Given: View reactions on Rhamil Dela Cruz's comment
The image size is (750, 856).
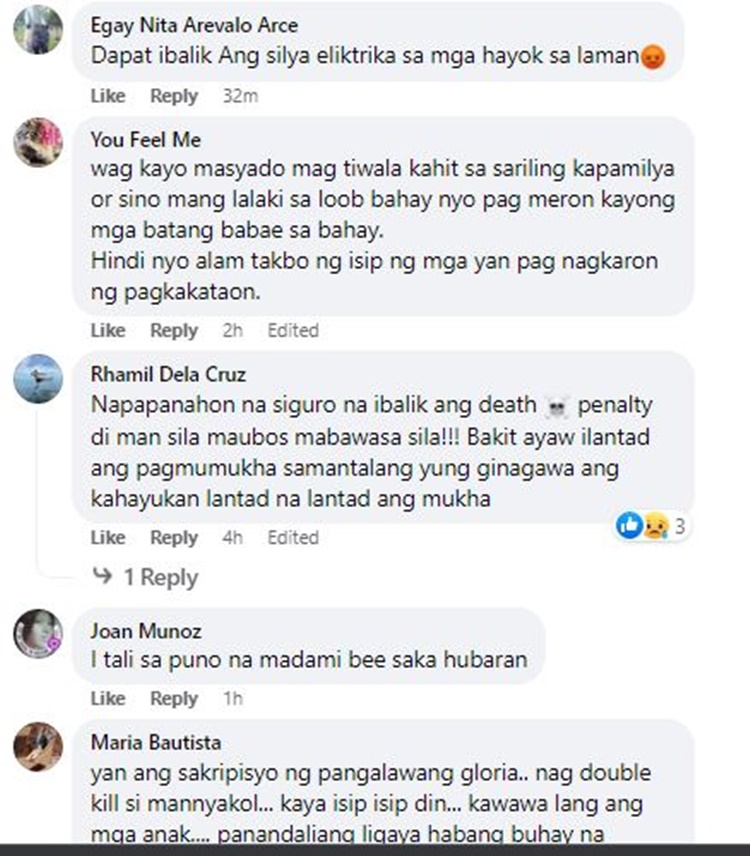Looking at the screenshot, I should click(x=651, y=526).
